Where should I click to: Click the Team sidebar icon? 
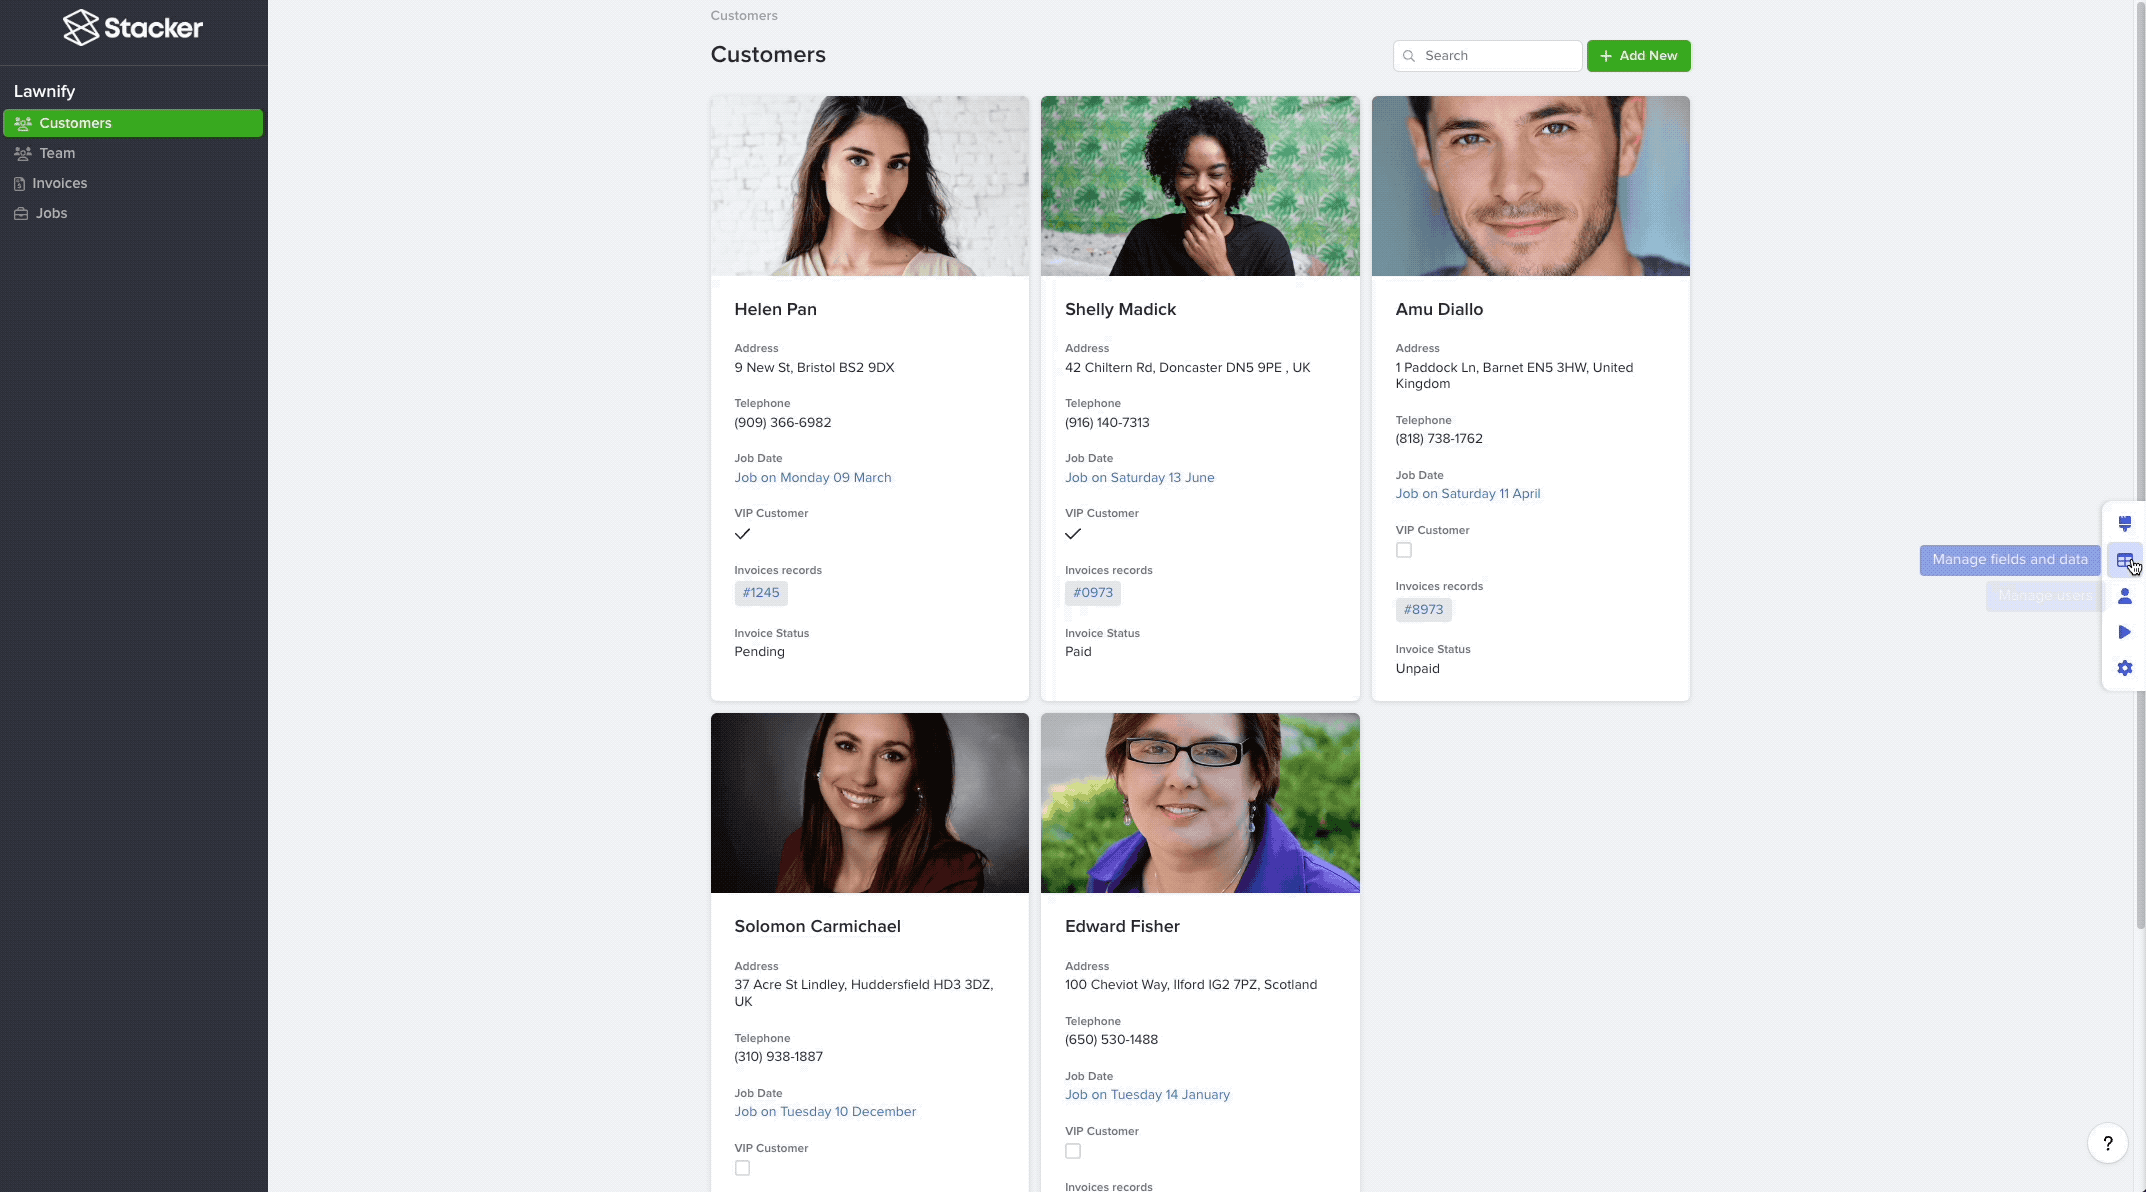tap(22, 153)
